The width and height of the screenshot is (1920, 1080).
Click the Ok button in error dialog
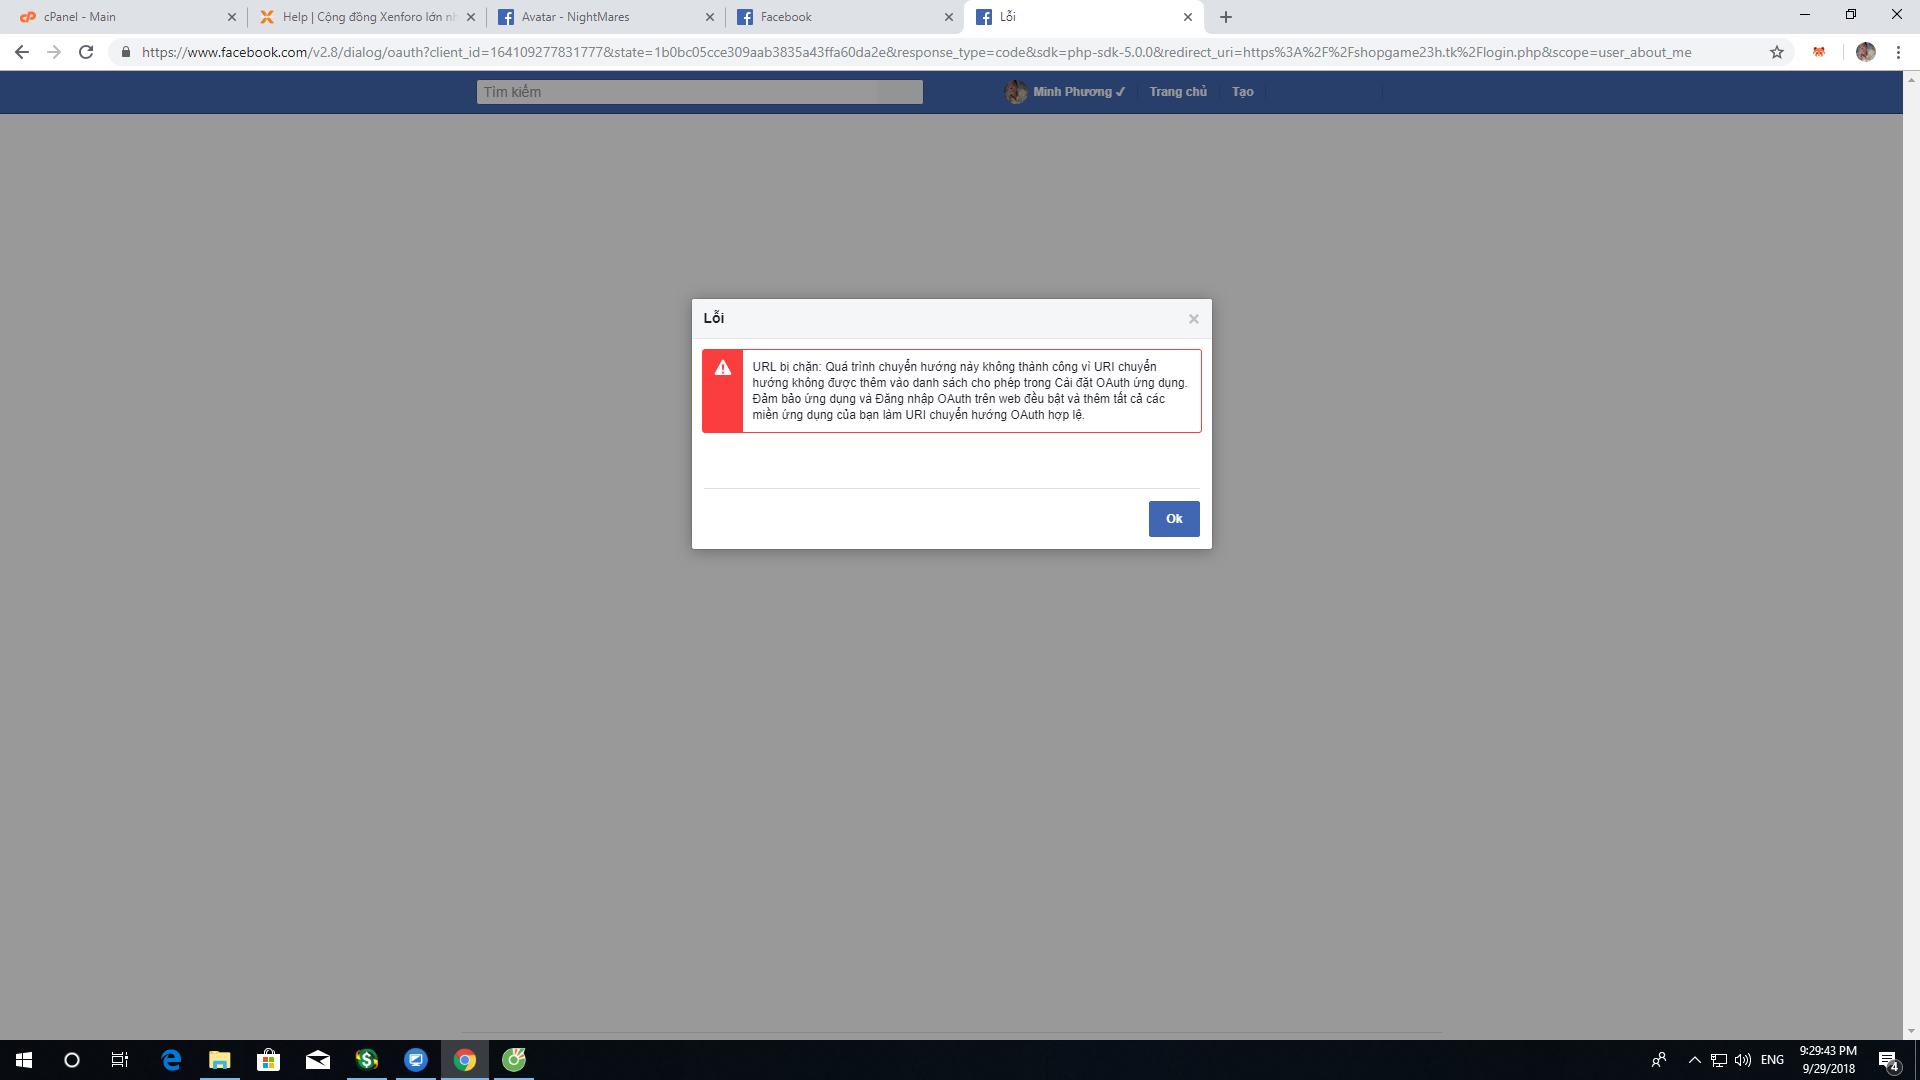[x=1173, y=518]
